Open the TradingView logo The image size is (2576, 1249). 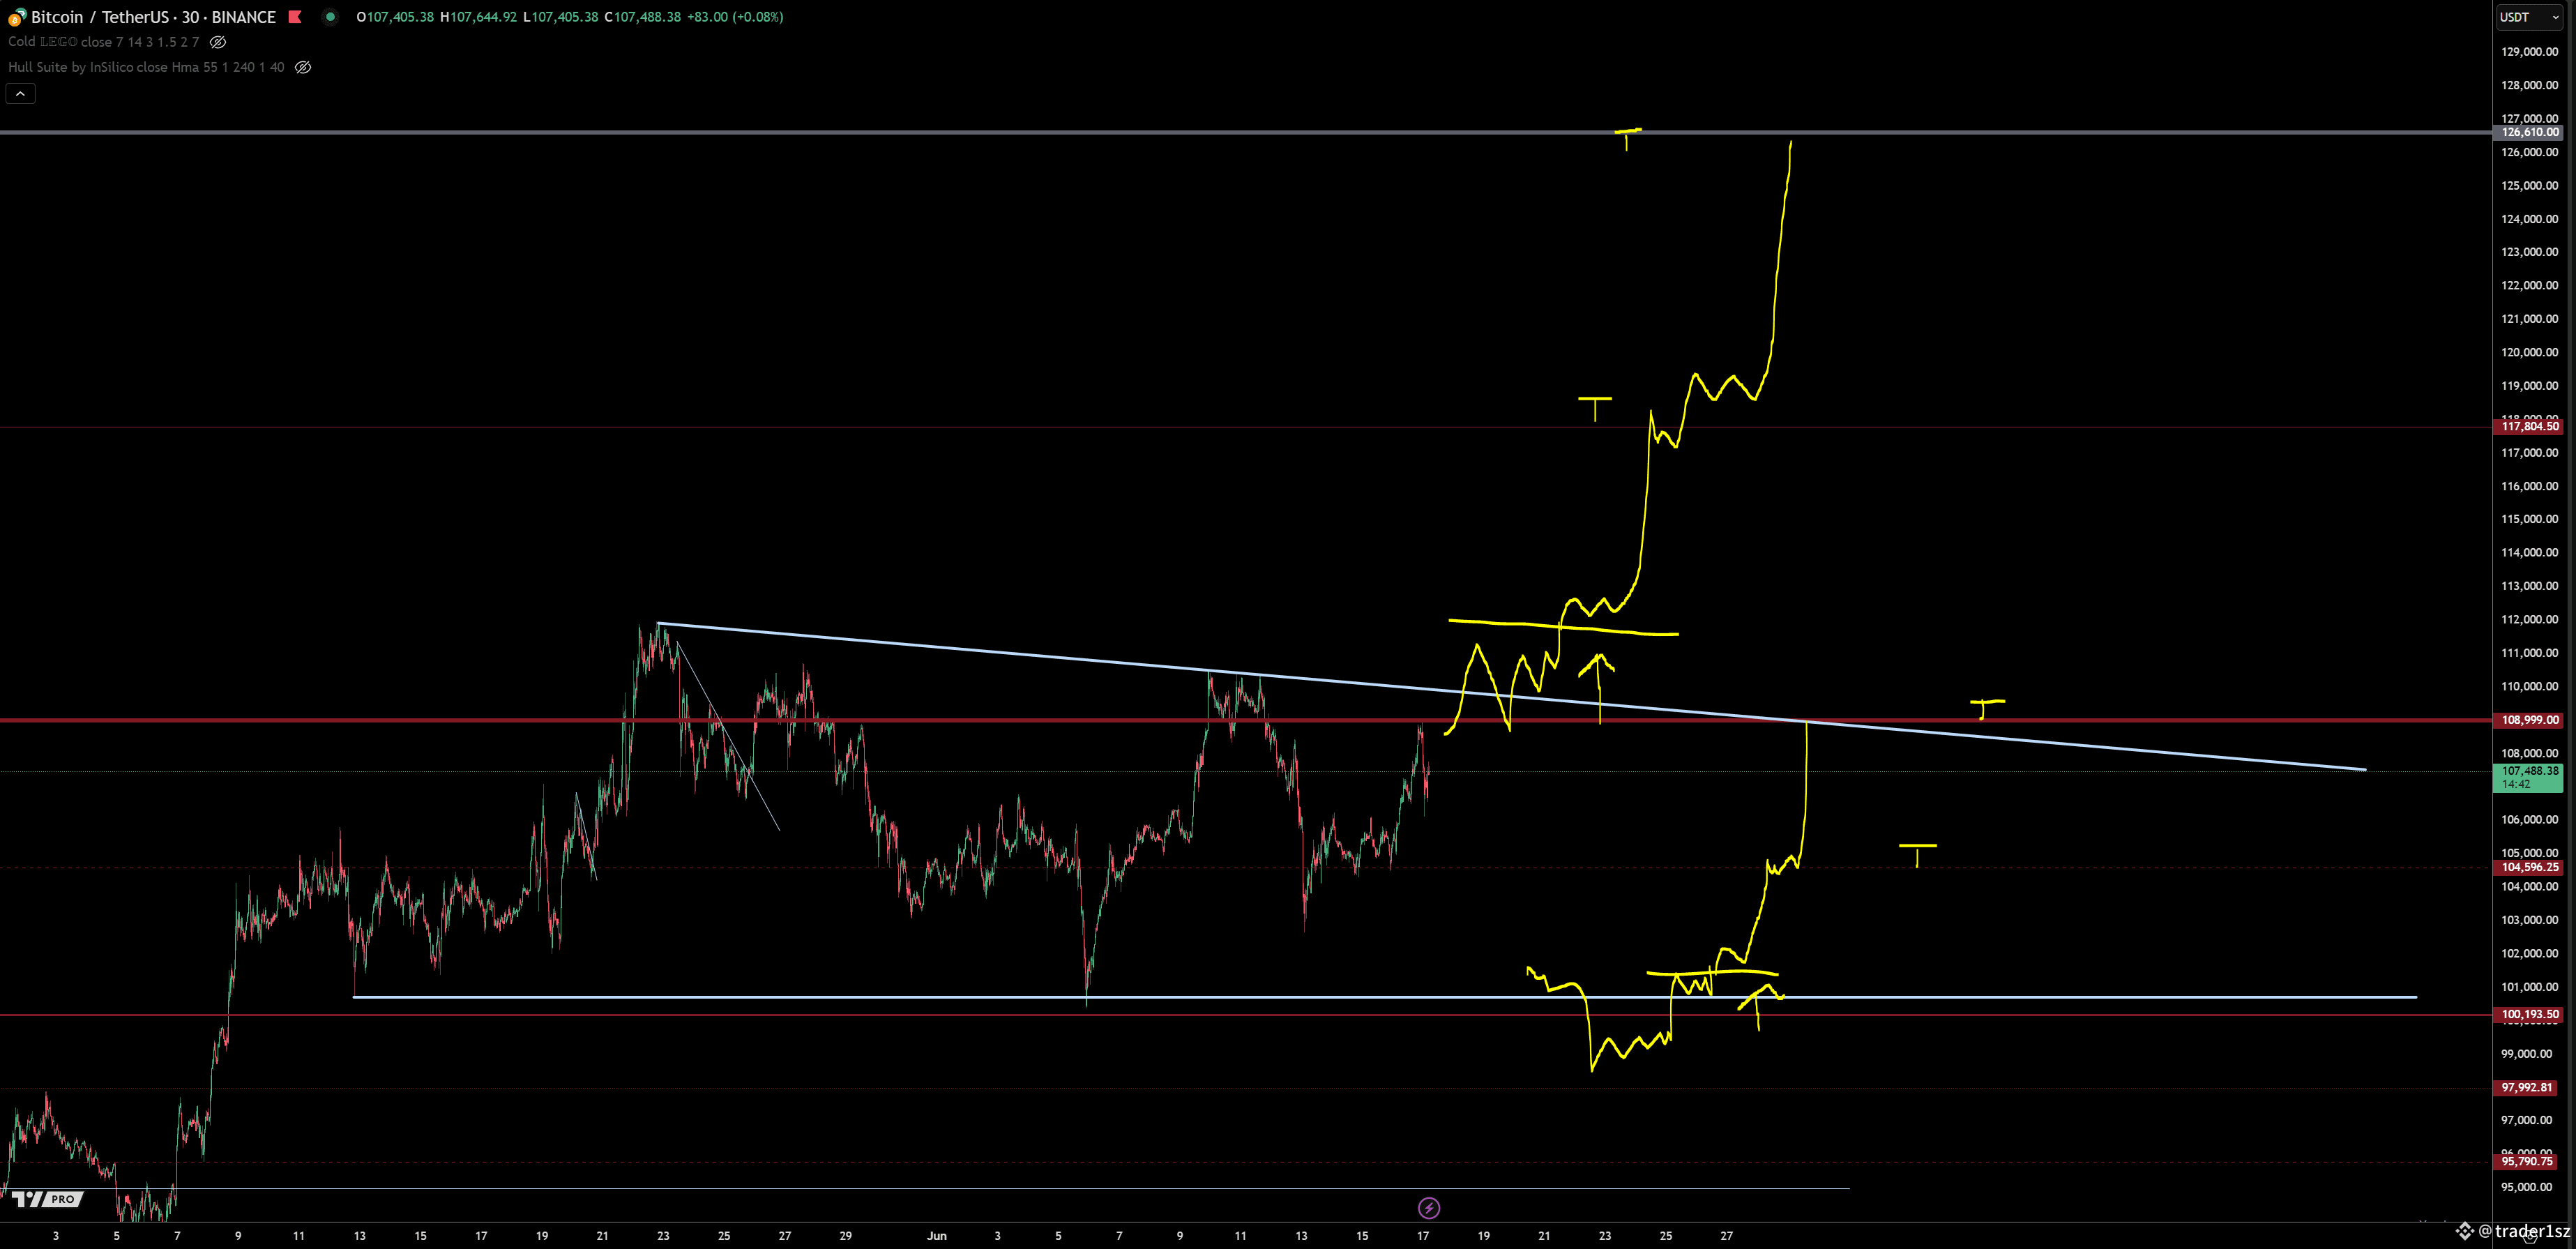tap(46, 1199)
